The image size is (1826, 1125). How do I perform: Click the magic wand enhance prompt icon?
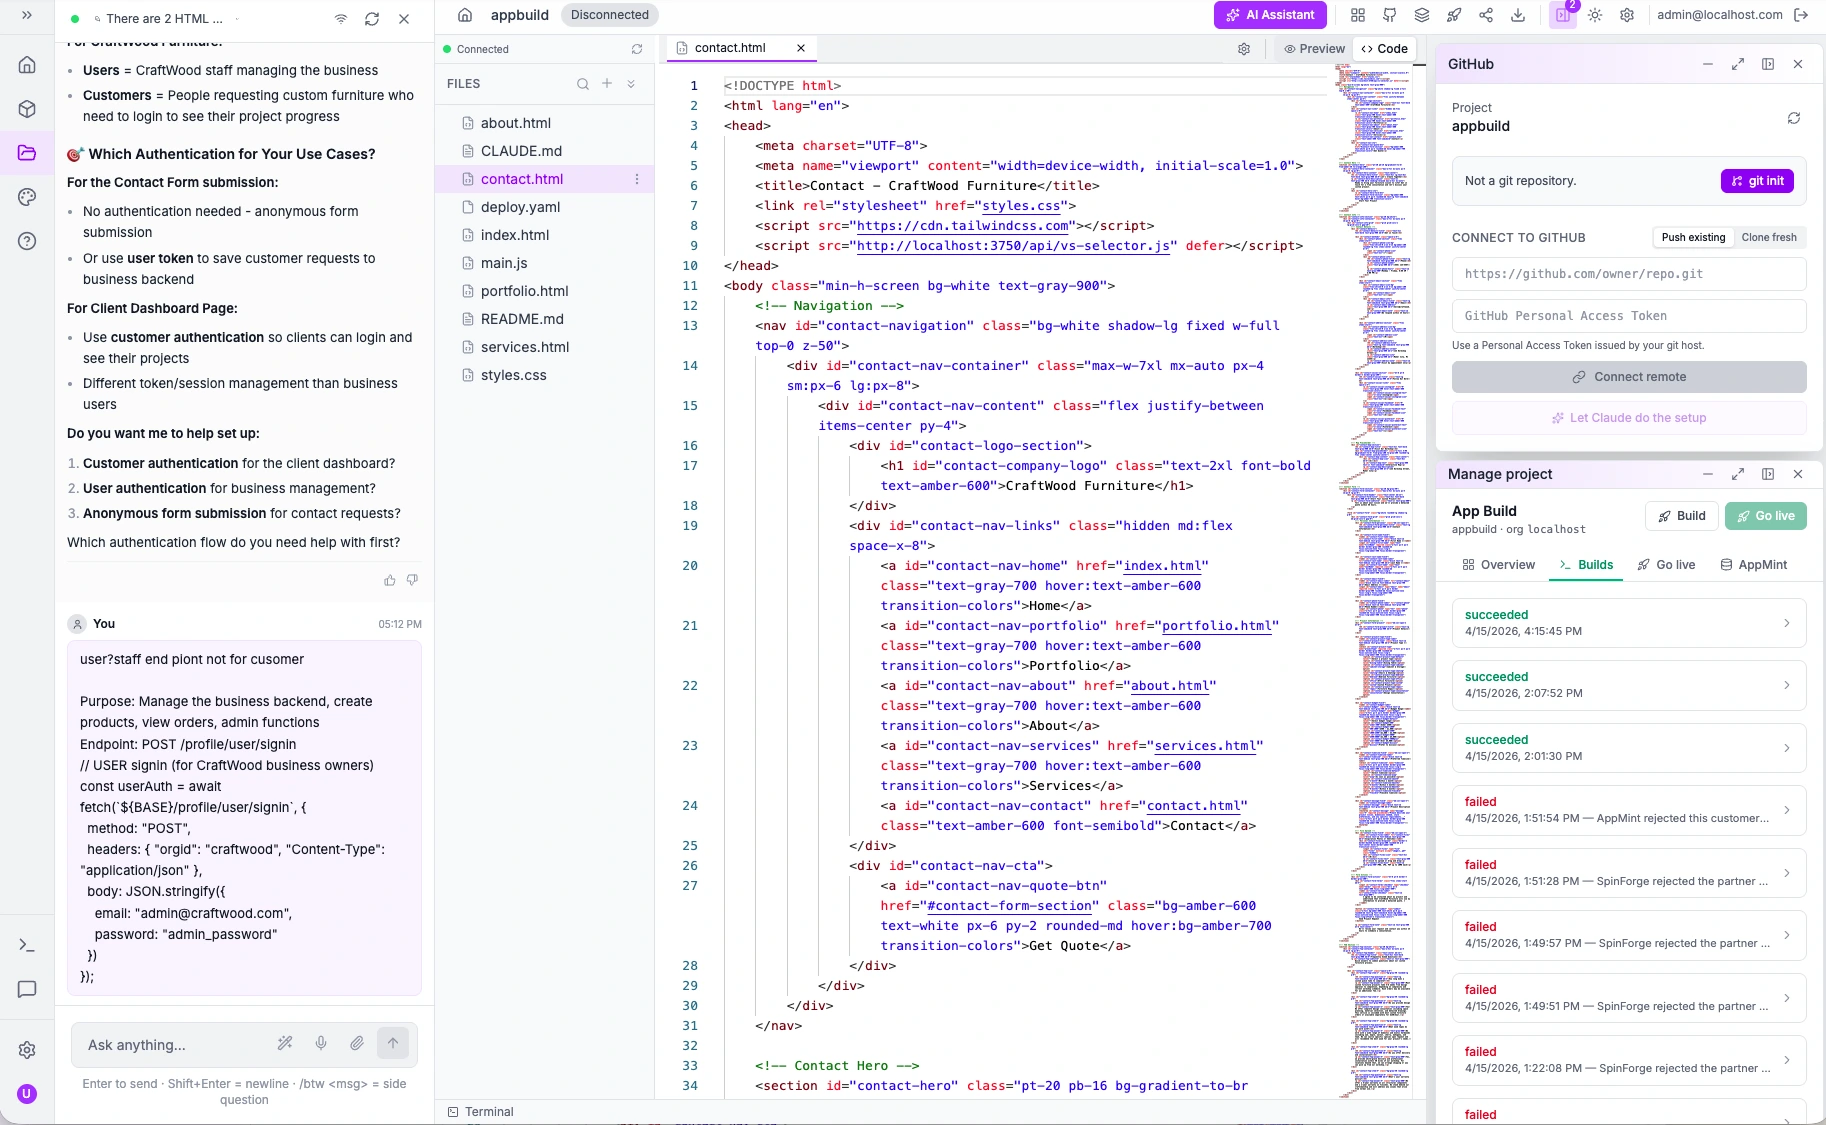point(285,1044)
